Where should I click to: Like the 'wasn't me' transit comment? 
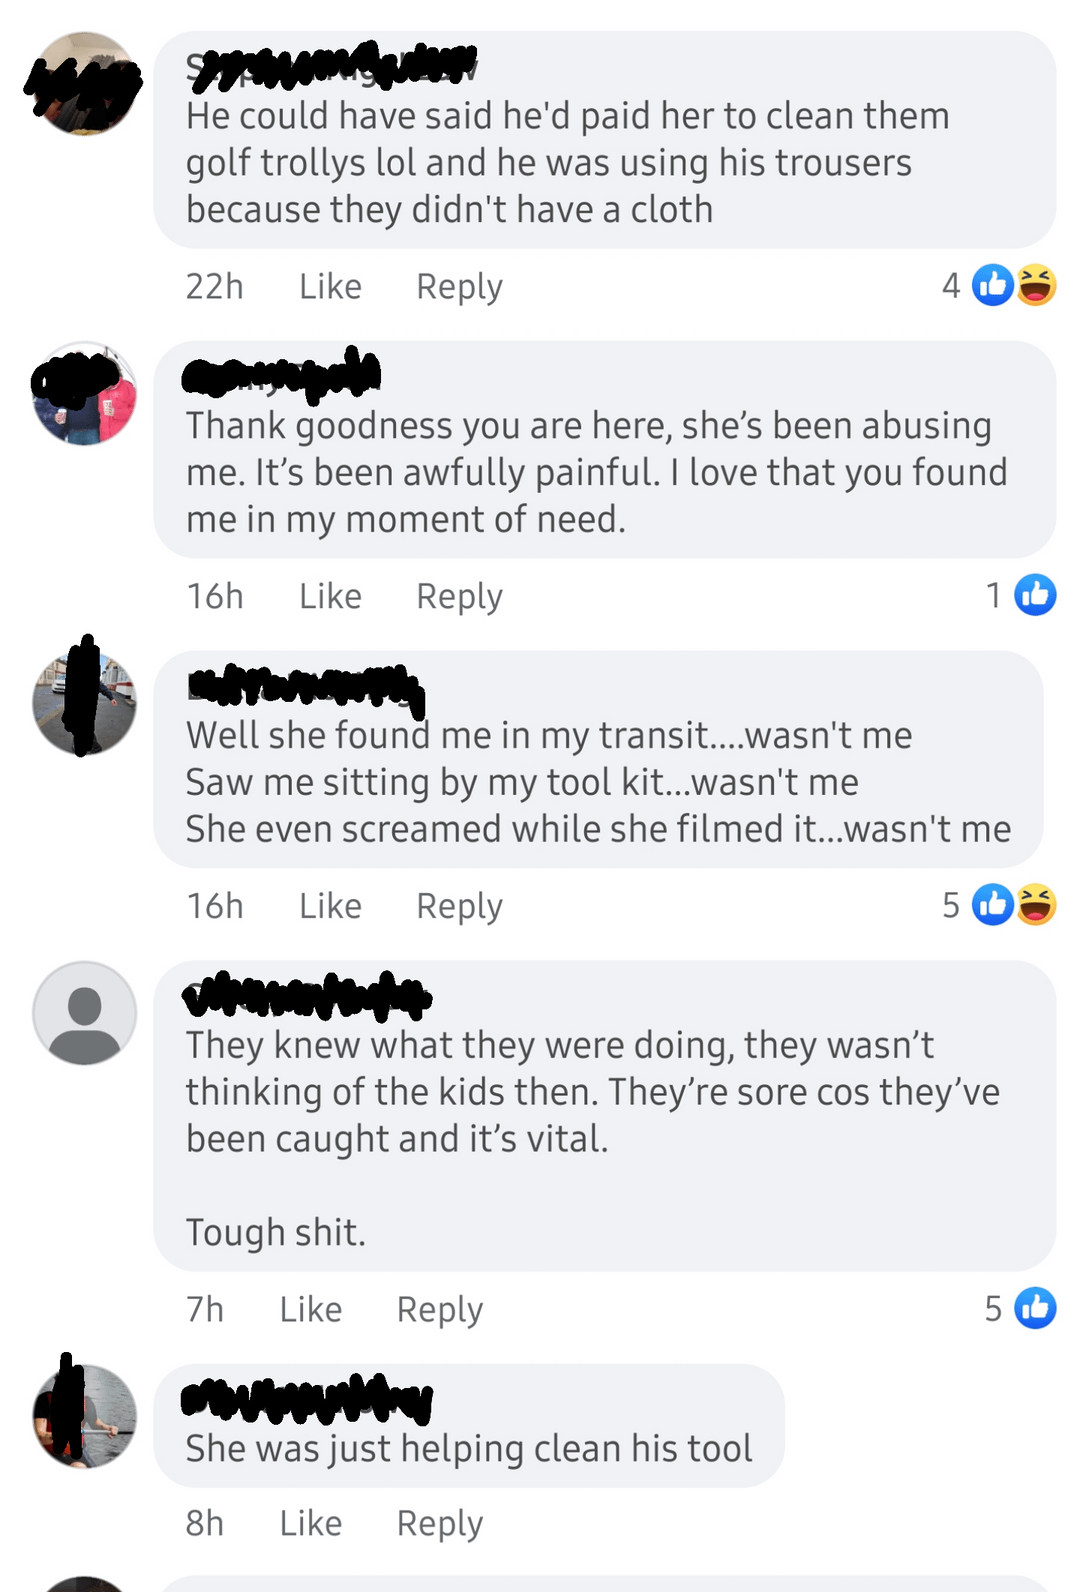click(x=330, y=907)
